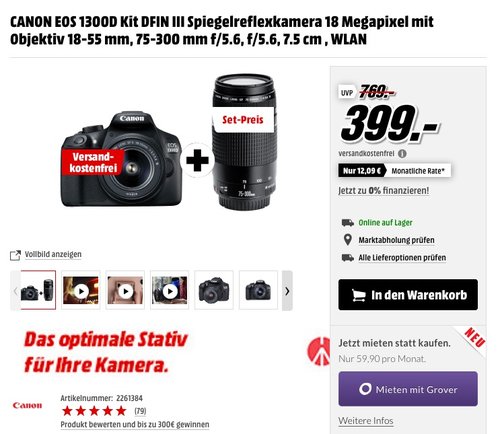500x434 pixels.
Task: Click the location pin icon for Marktabholung
Action: [348, 240]
